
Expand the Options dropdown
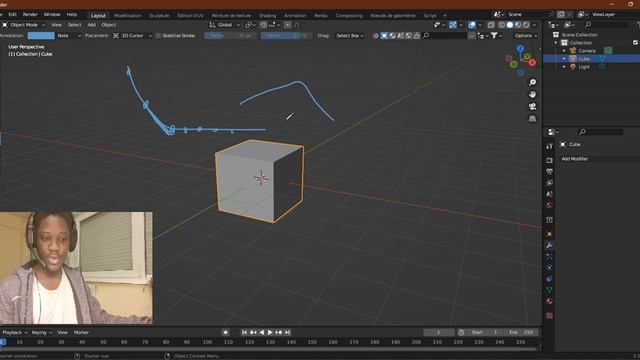tap(526, 36)
